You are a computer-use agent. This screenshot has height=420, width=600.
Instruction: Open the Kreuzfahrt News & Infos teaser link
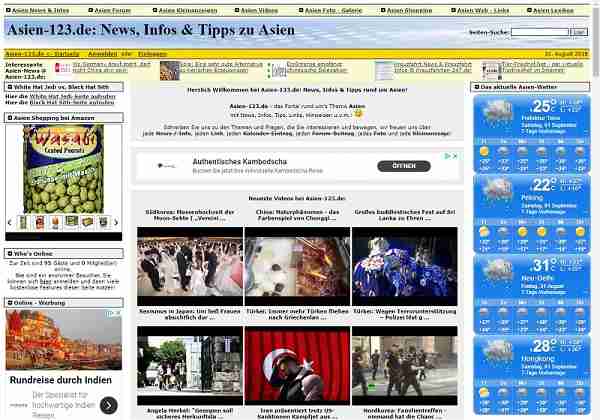point(433,67)
